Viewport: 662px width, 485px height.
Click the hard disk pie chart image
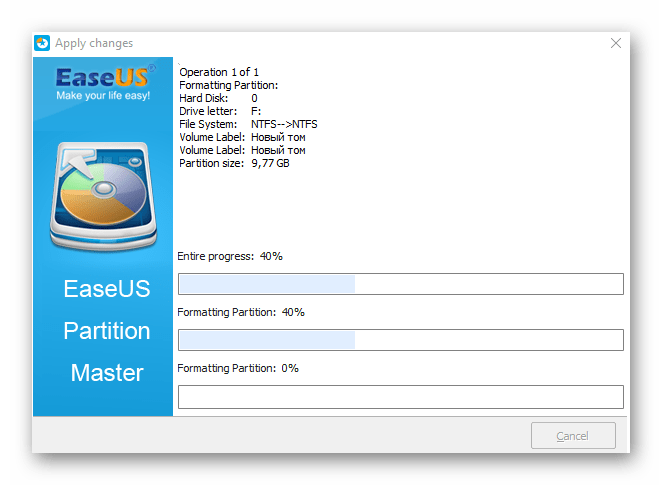coord(104,195)
